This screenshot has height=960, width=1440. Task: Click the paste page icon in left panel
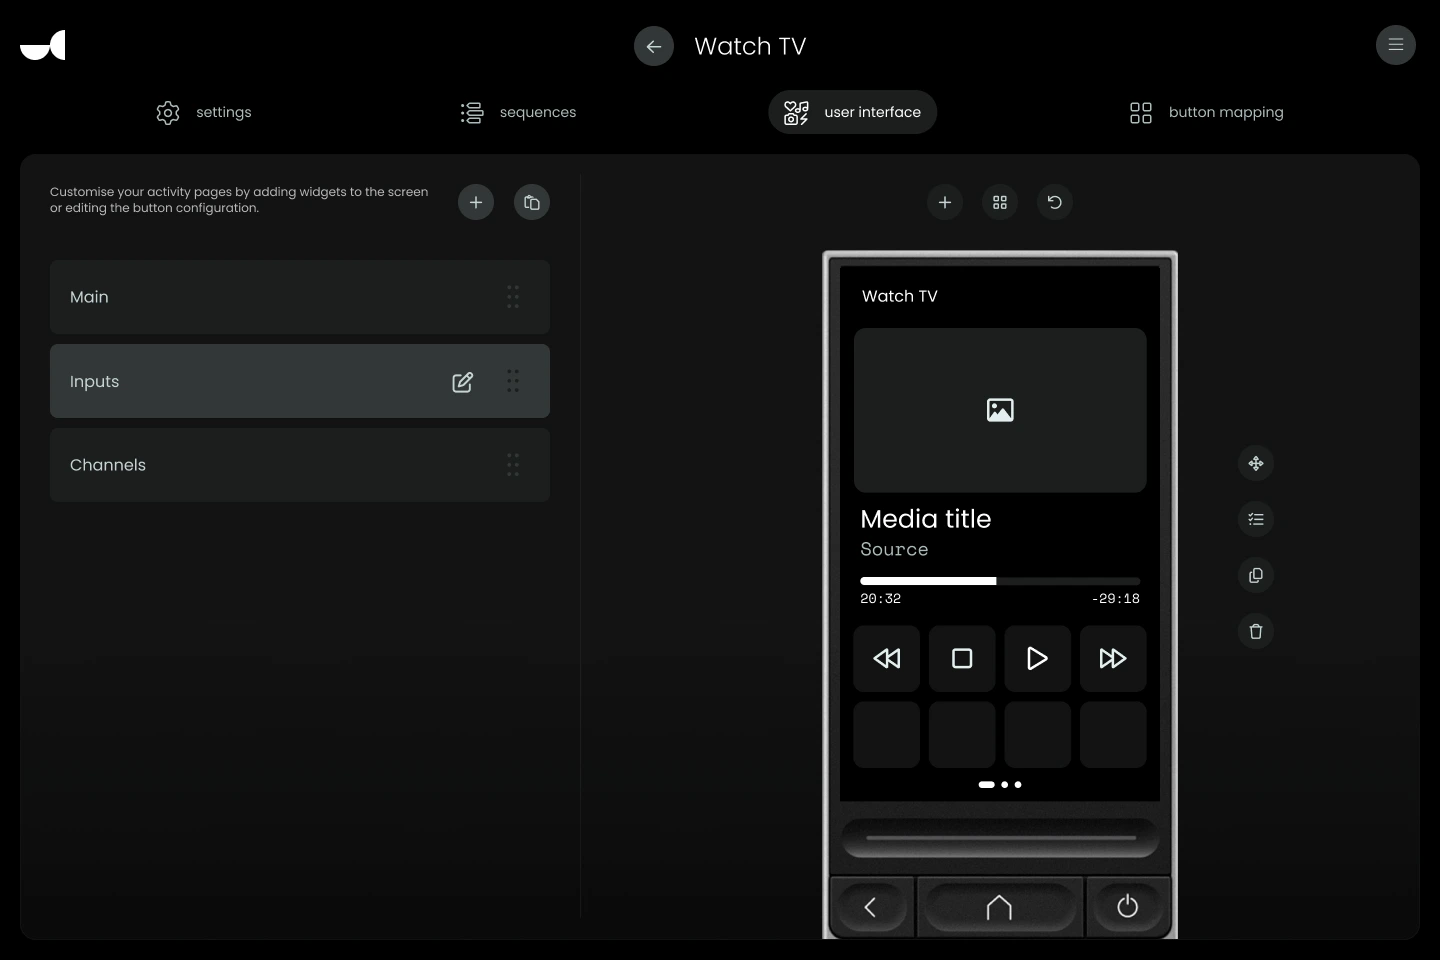(532, 202)
